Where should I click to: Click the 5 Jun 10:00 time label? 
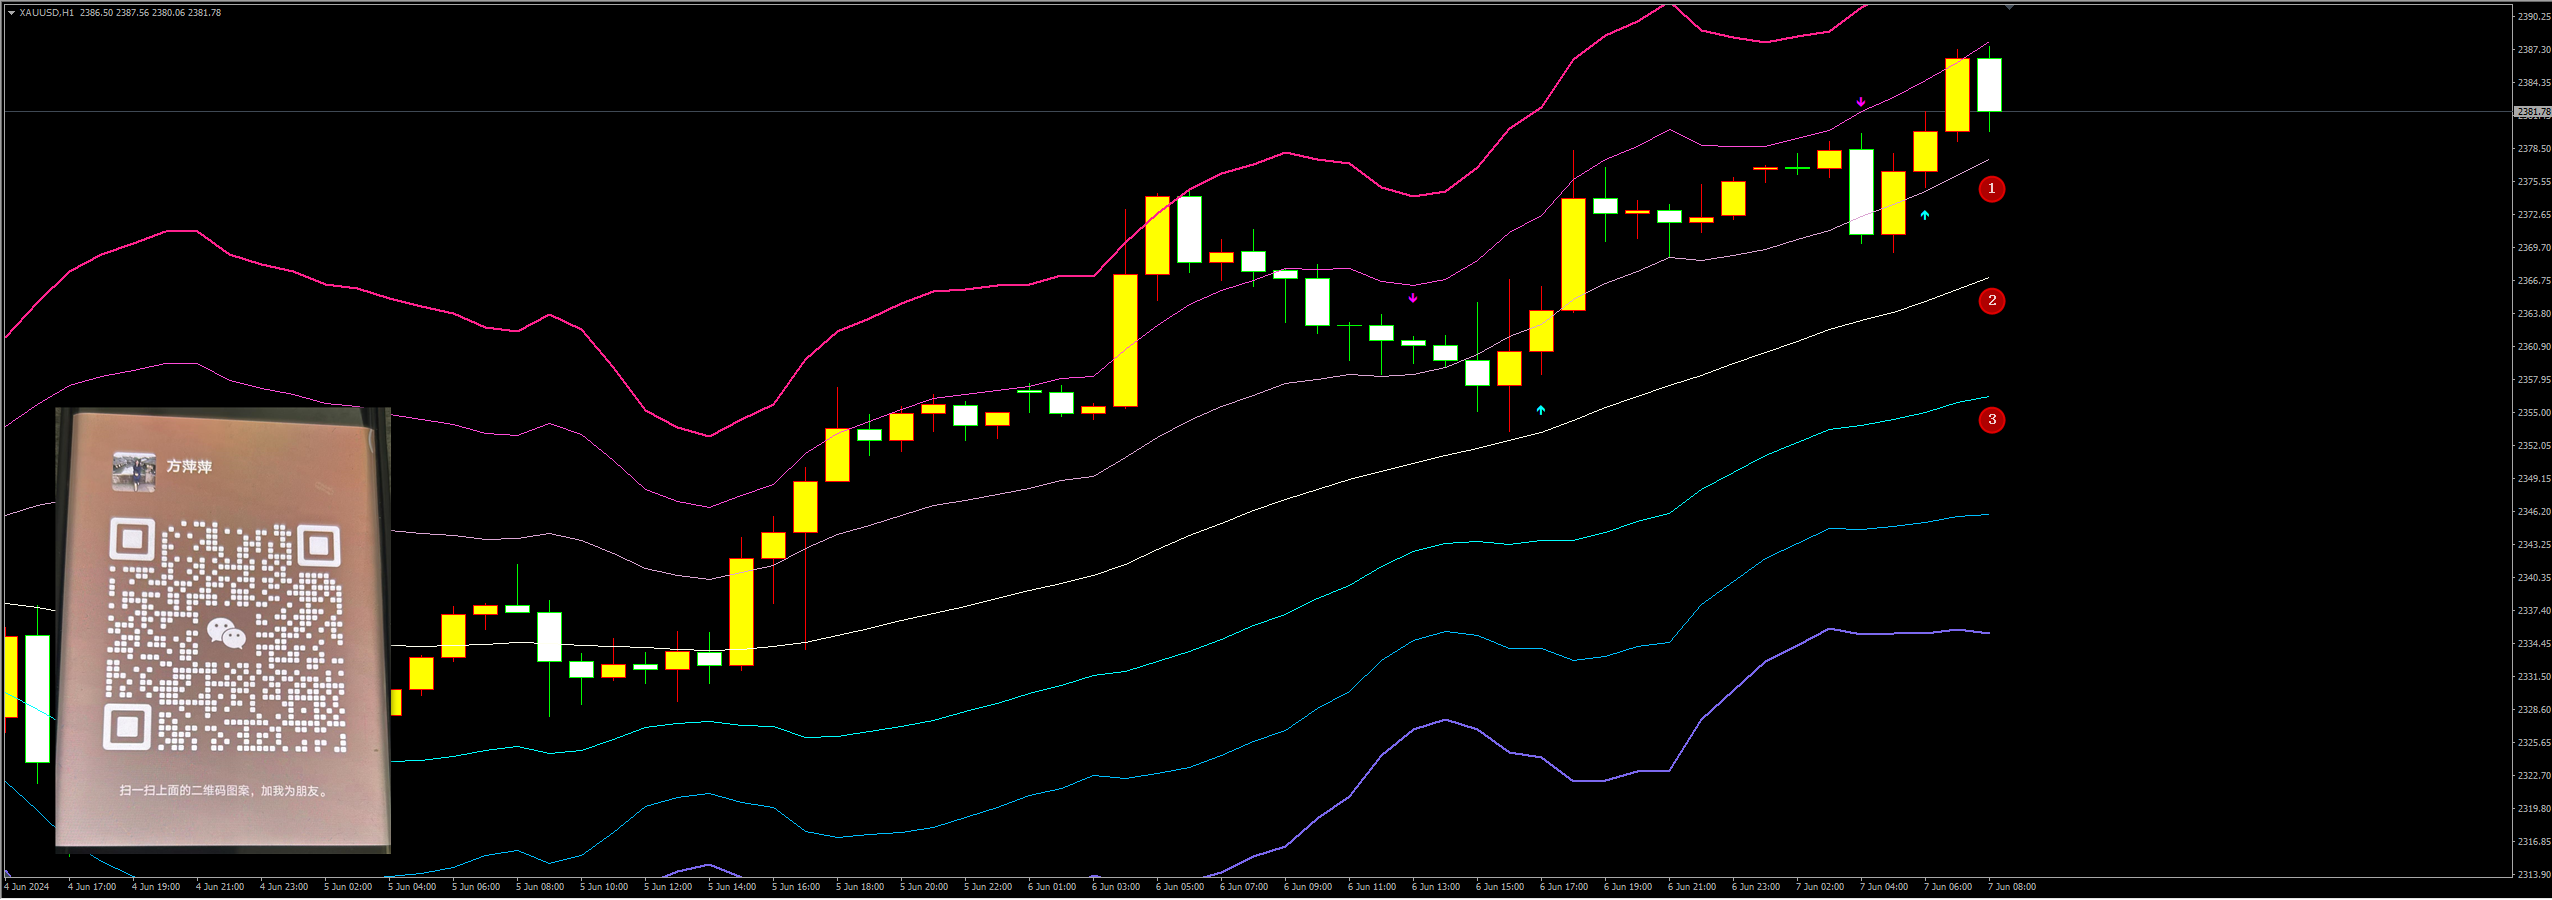tap(604, 887)
